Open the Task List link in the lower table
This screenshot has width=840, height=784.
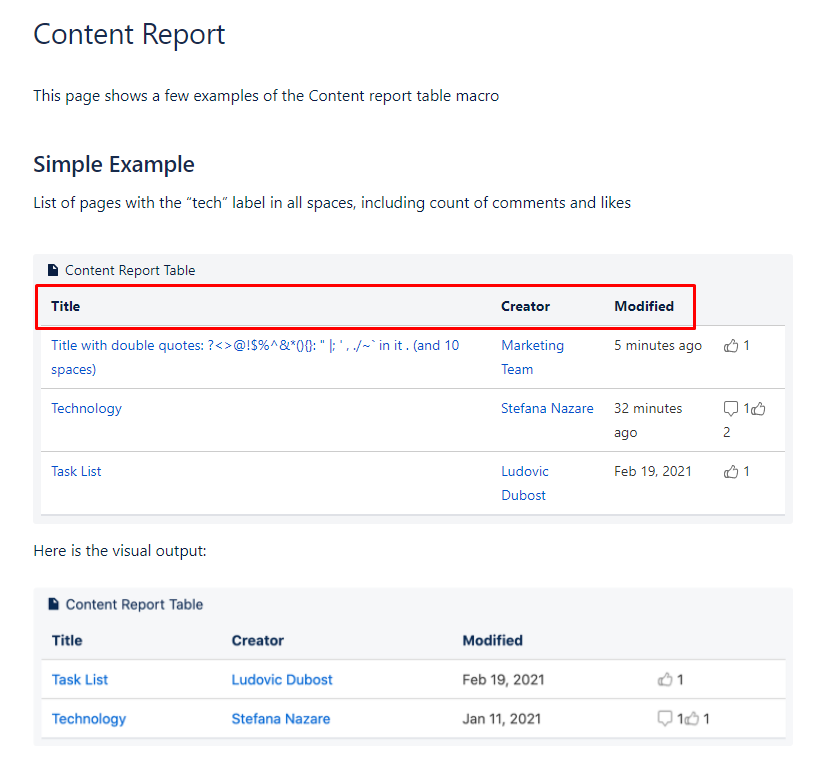tap(80, 680)
